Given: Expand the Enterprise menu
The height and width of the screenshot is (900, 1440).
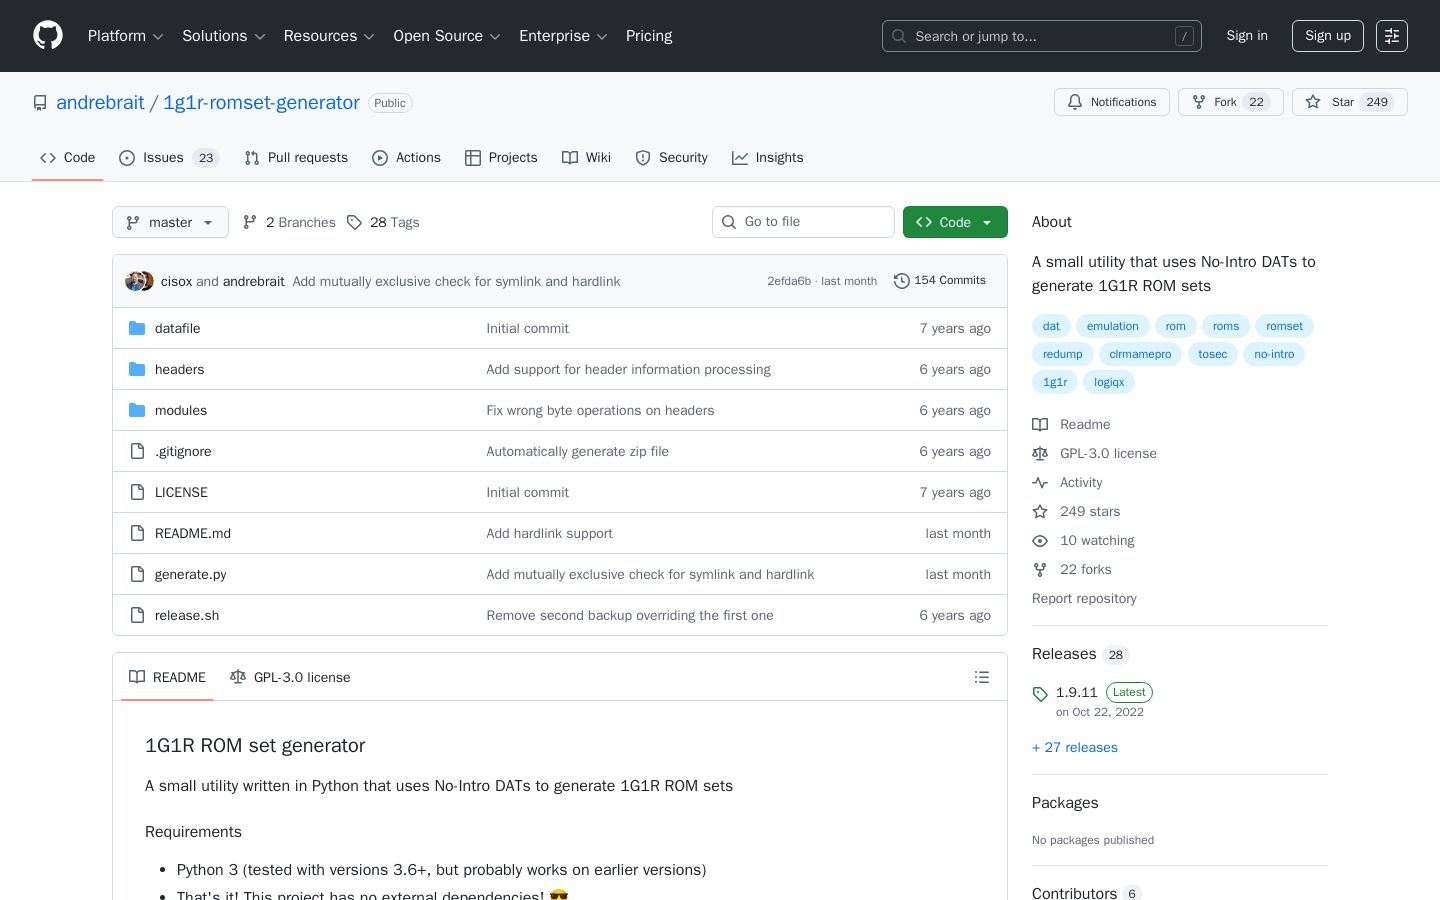Looking at the screenshot, I should click(563, 36).
